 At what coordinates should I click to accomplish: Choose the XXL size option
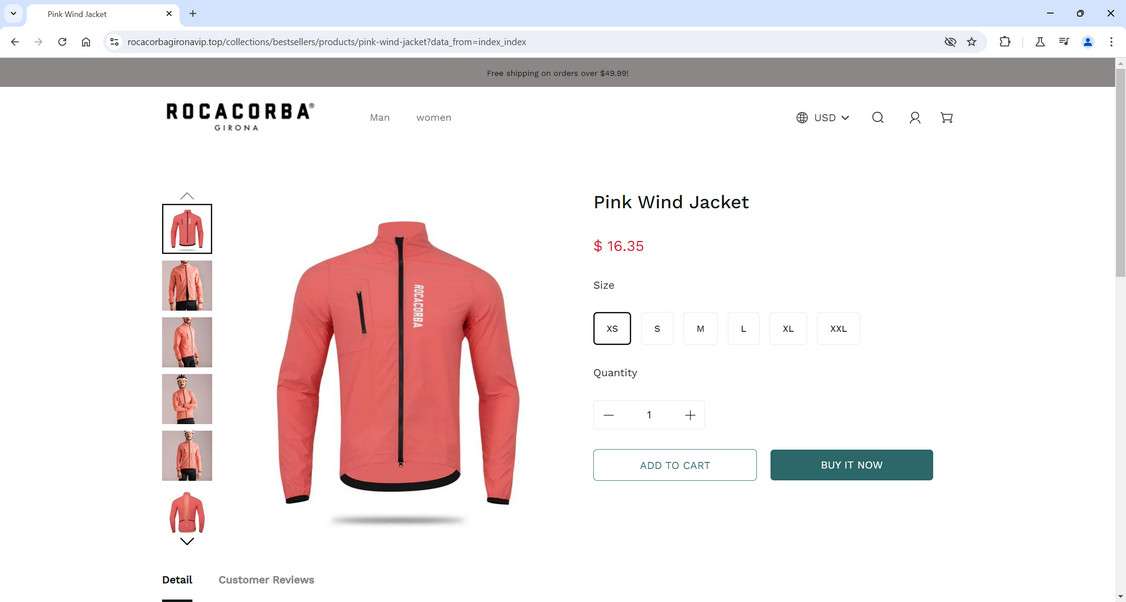[x=838, y=328]
